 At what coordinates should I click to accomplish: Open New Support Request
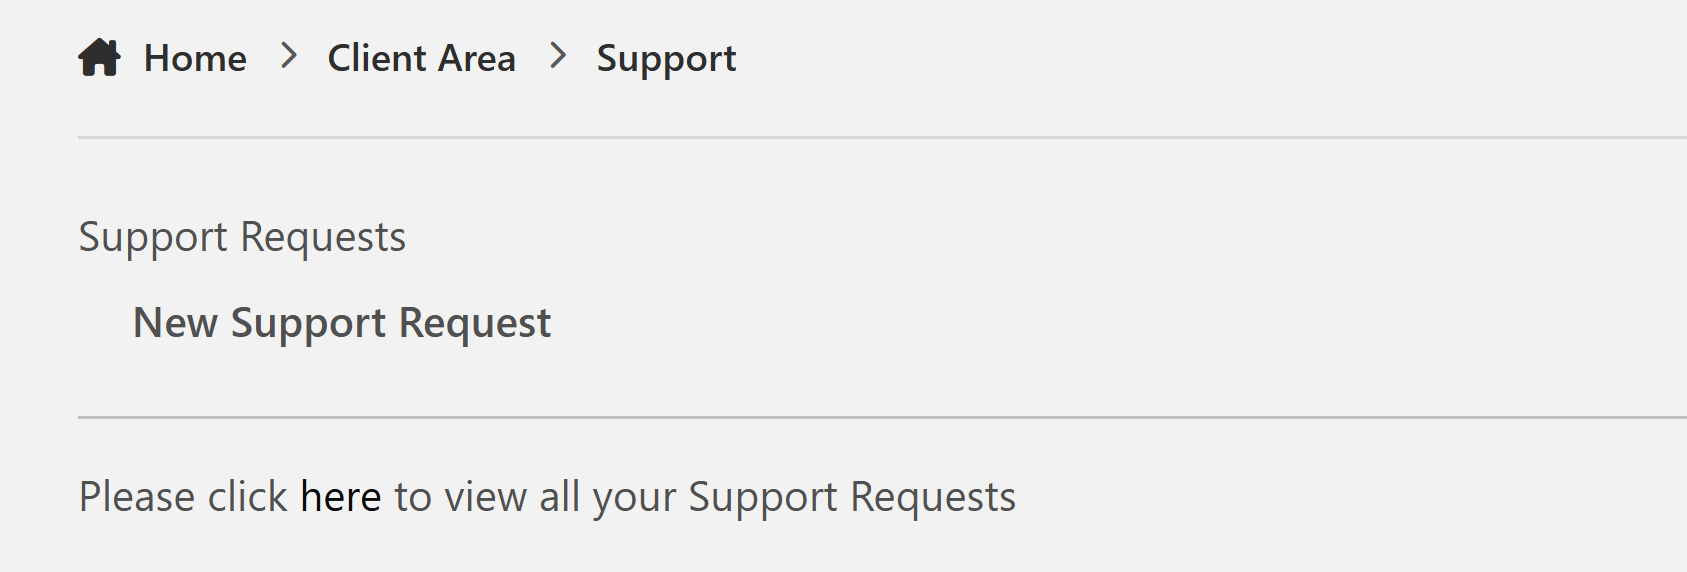click(x=342, y=324)
